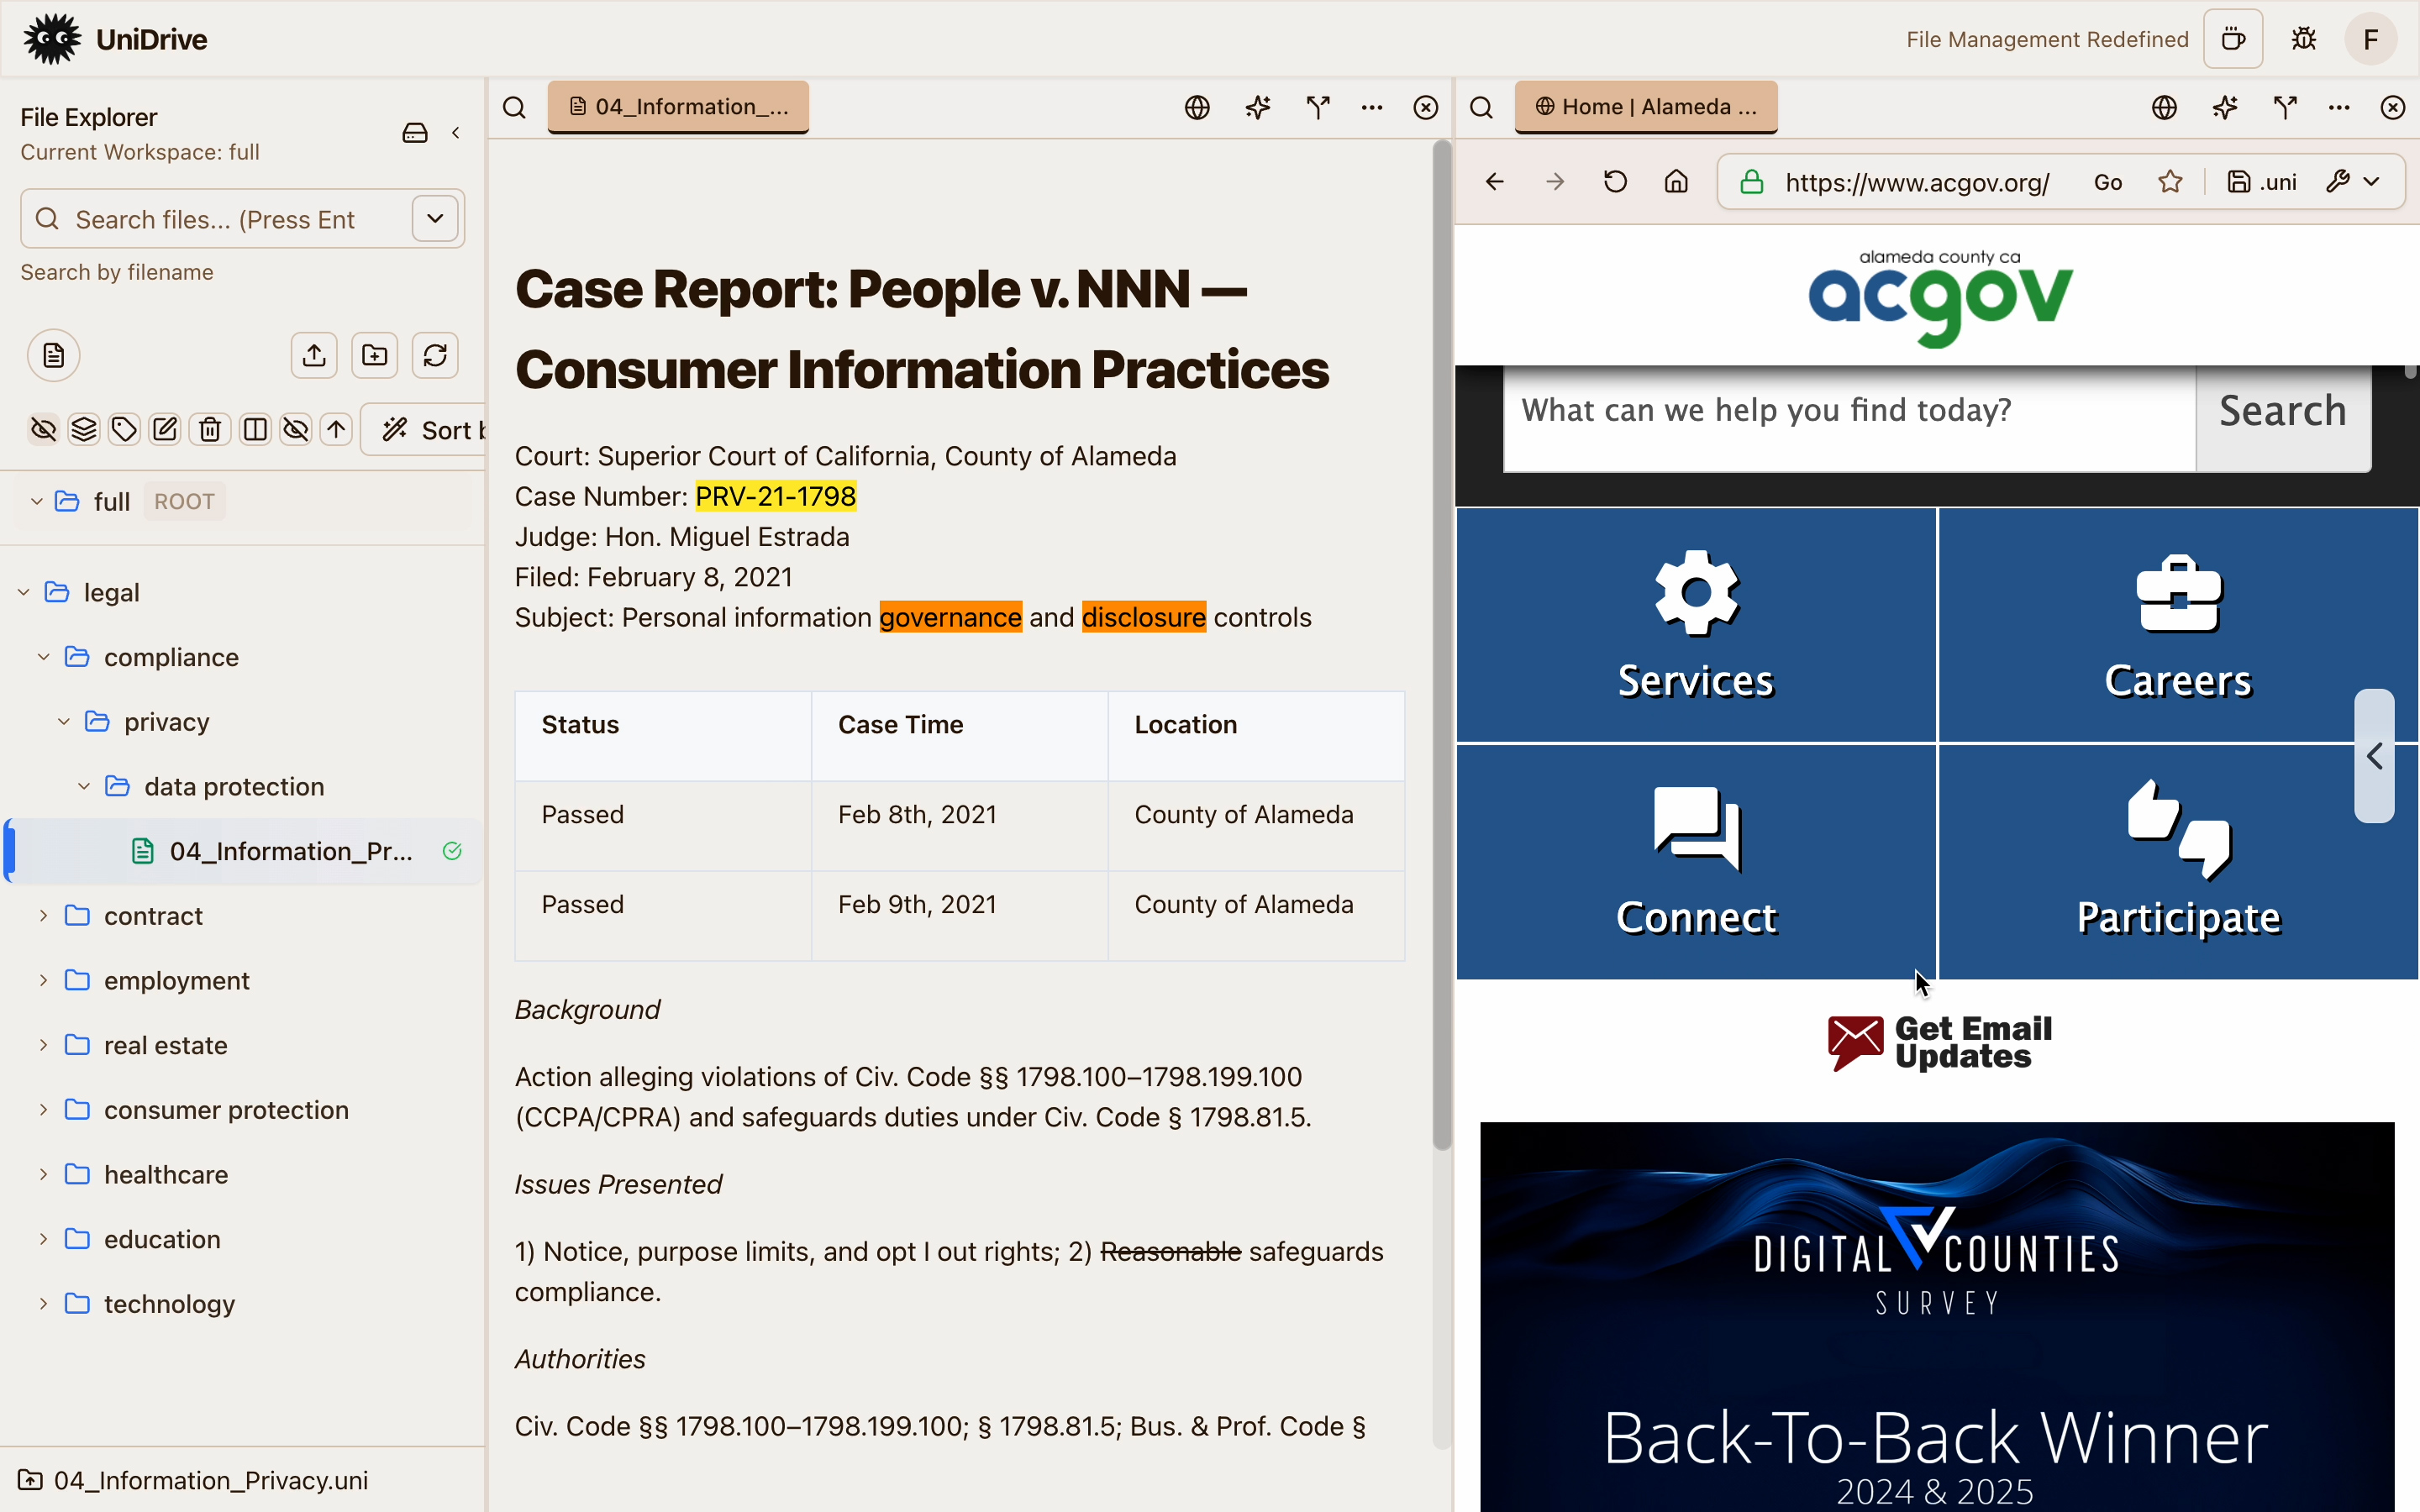
Task: Expand the contract folder
Action: pyautogui.click(x=43, y=916)
